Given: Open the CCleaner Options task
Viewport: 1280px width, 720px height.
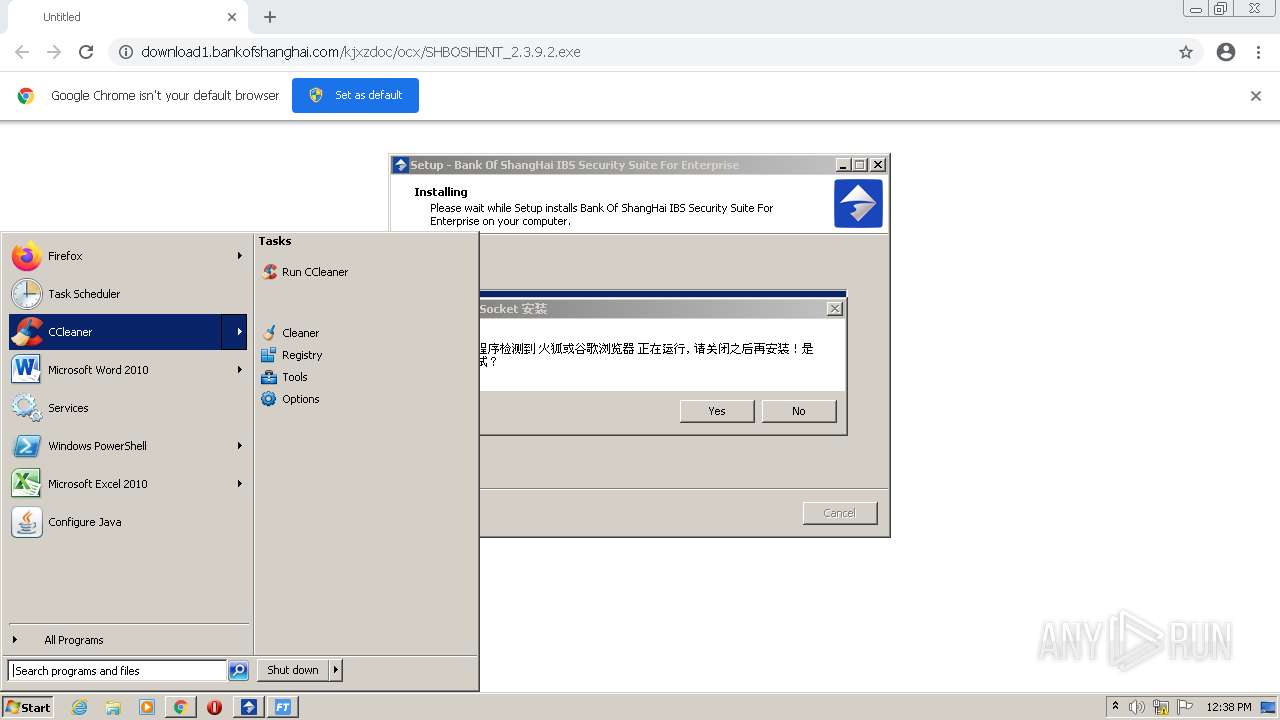Looking at the screenshot, I should point(290,399).
